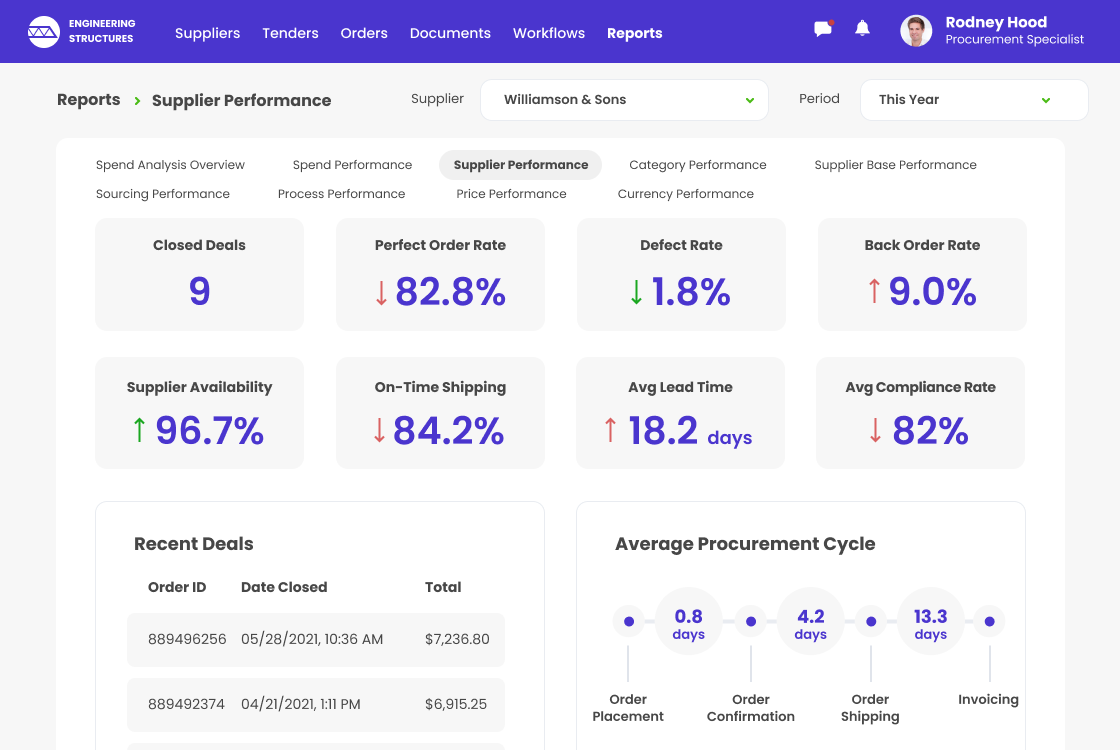Open the chat messages icon
This screenshot has width=1120, height=750.
(823, 29)
